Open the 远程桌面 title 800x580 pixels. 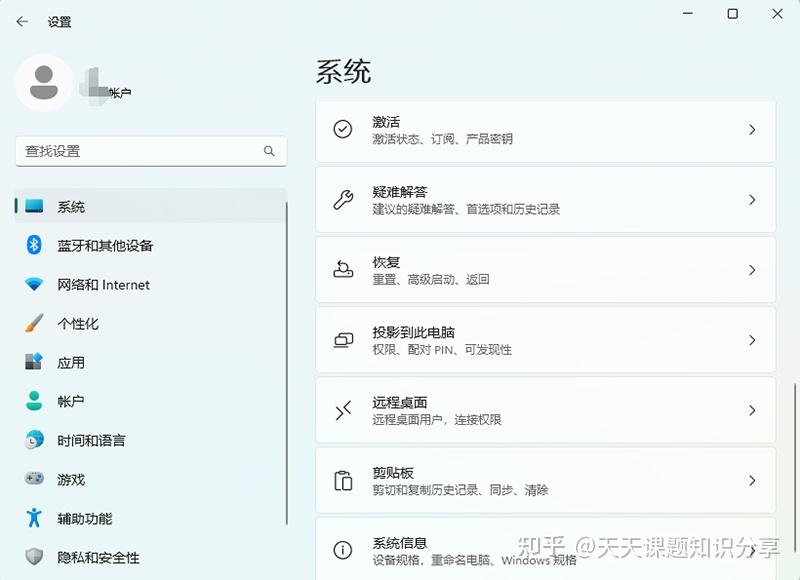pos(400,402)
